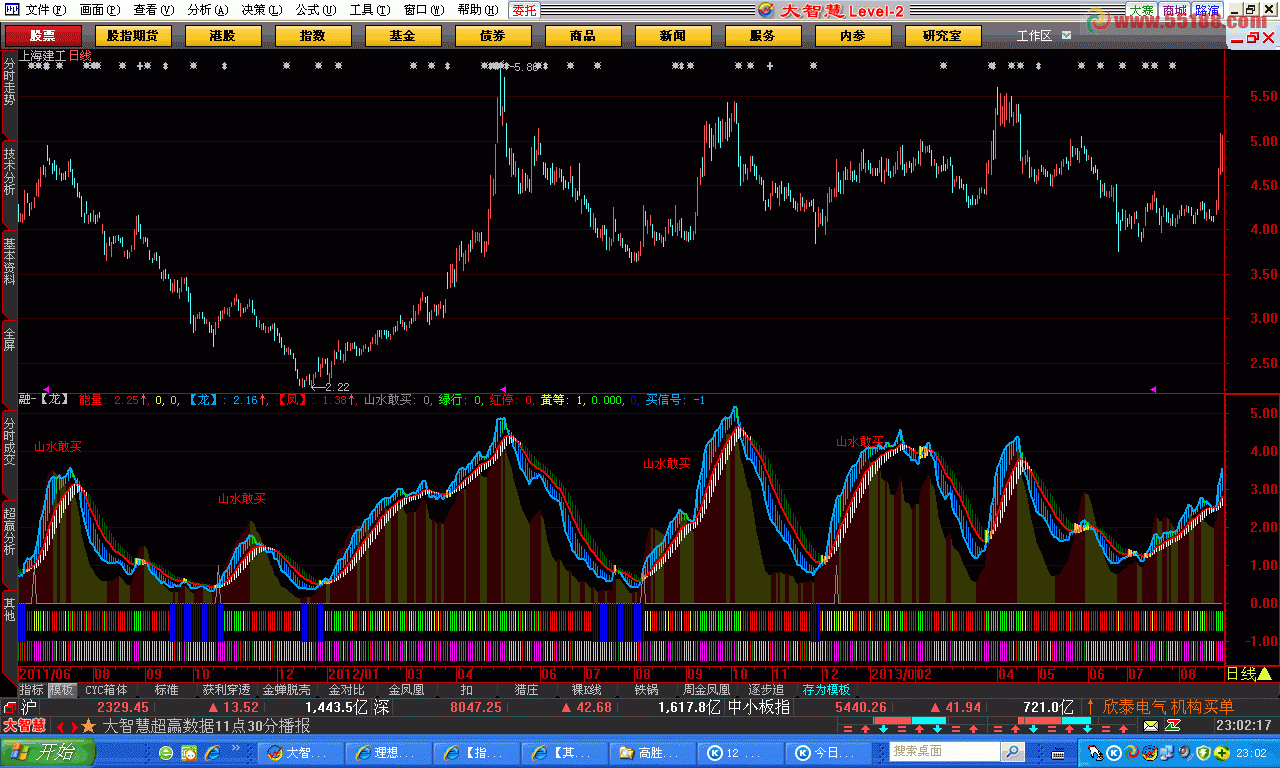Open the mail envelope icon in status bar
1280x768 pixels.
(1151, 726)
